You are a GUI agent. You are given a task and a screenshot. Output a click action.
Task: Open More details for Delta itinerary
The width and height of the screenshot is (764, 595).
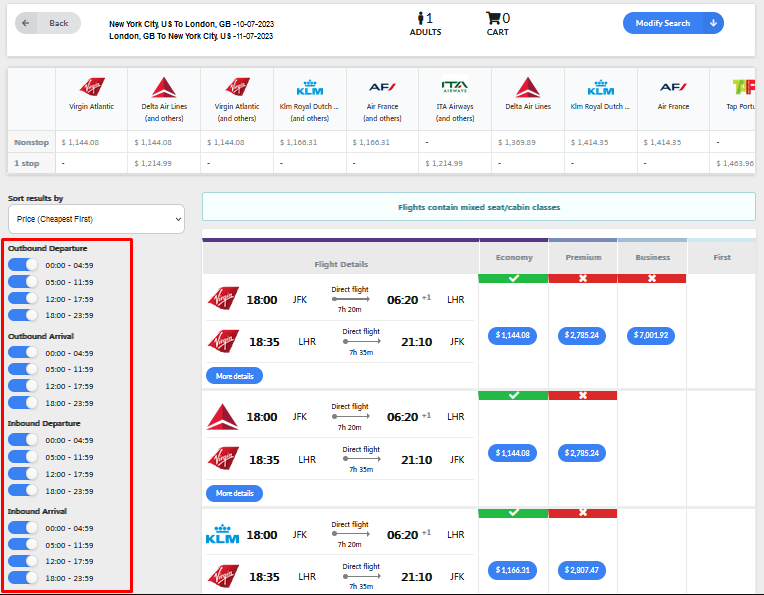coord(234,493)
